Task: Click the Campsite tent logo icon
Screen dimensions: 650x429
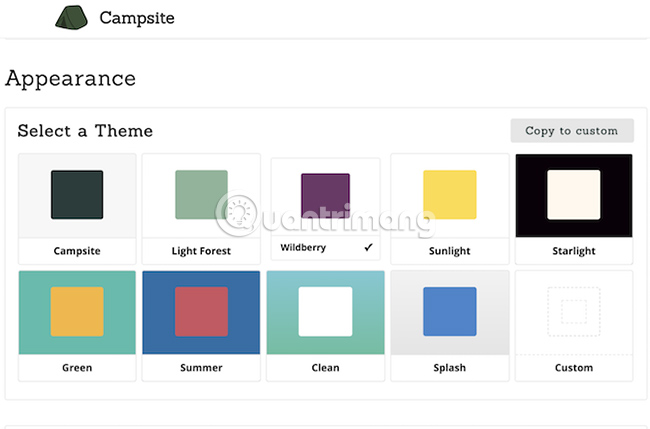Action: 70,17
